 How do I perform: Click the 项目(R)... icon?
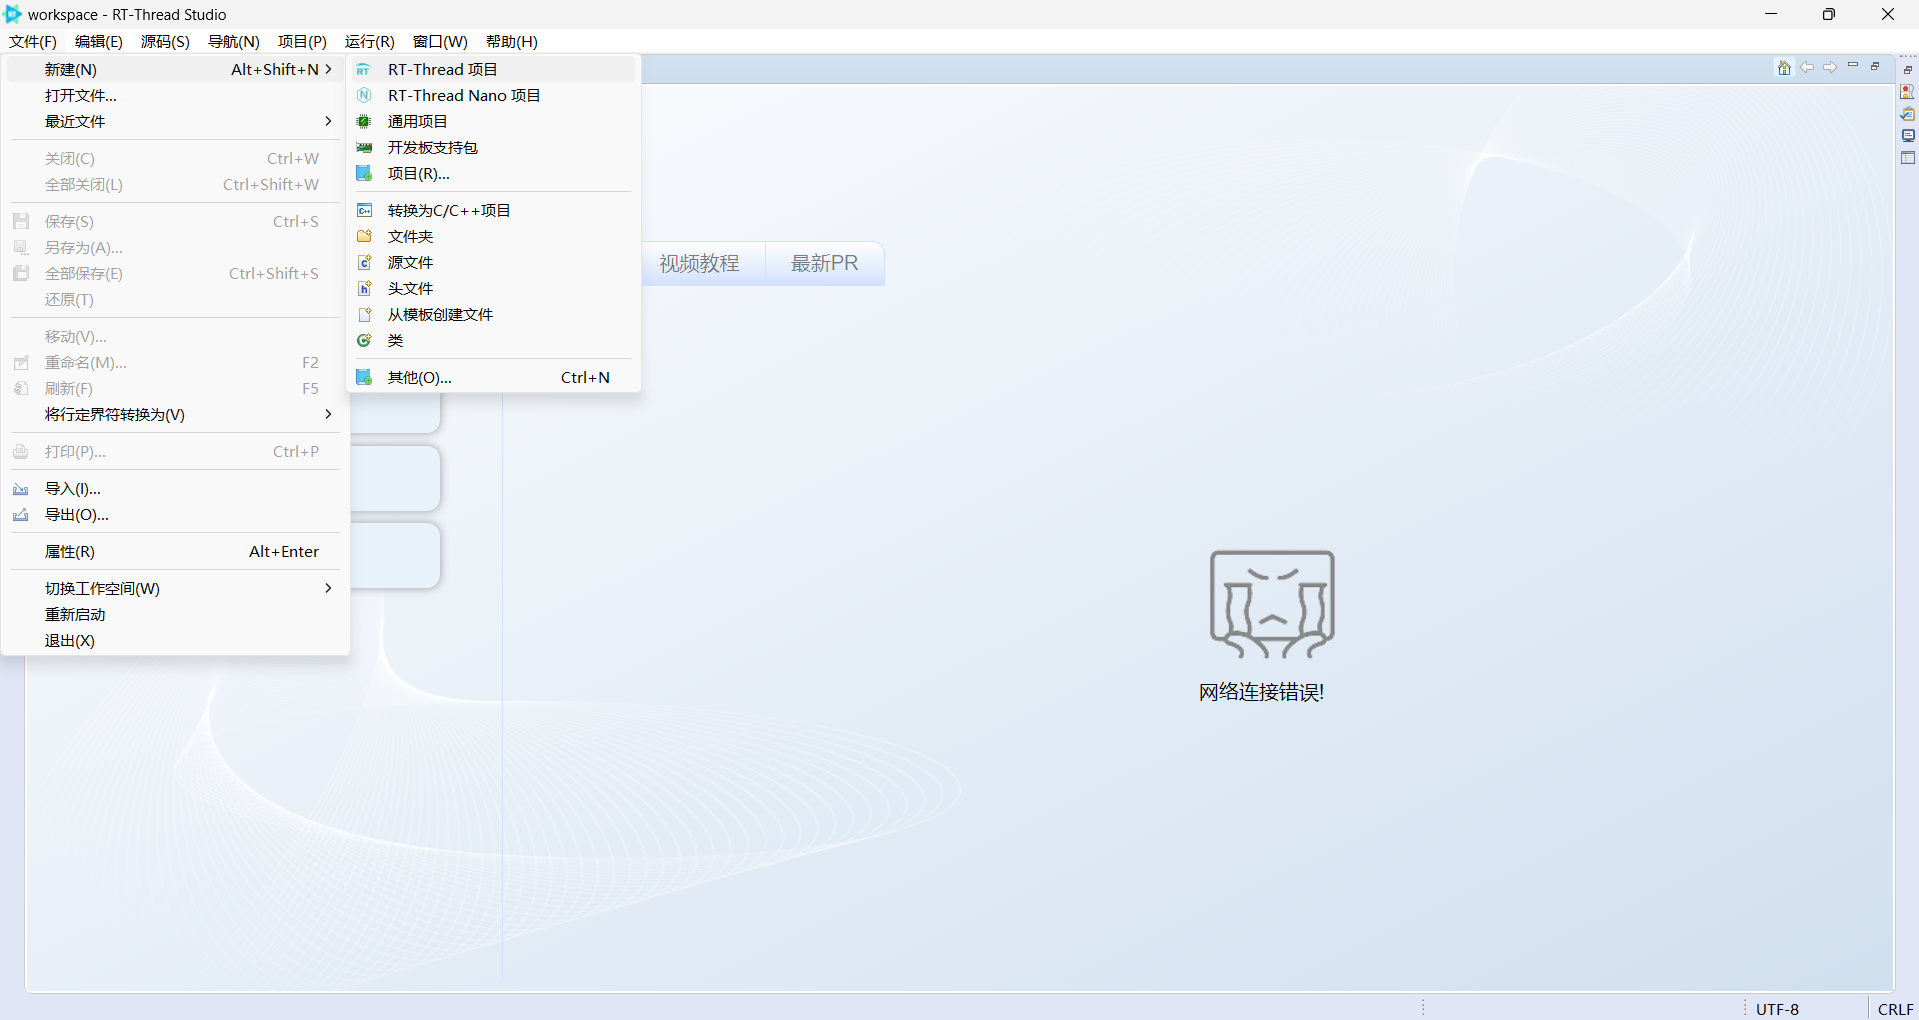pyautogui.click(x=365, y=173)
